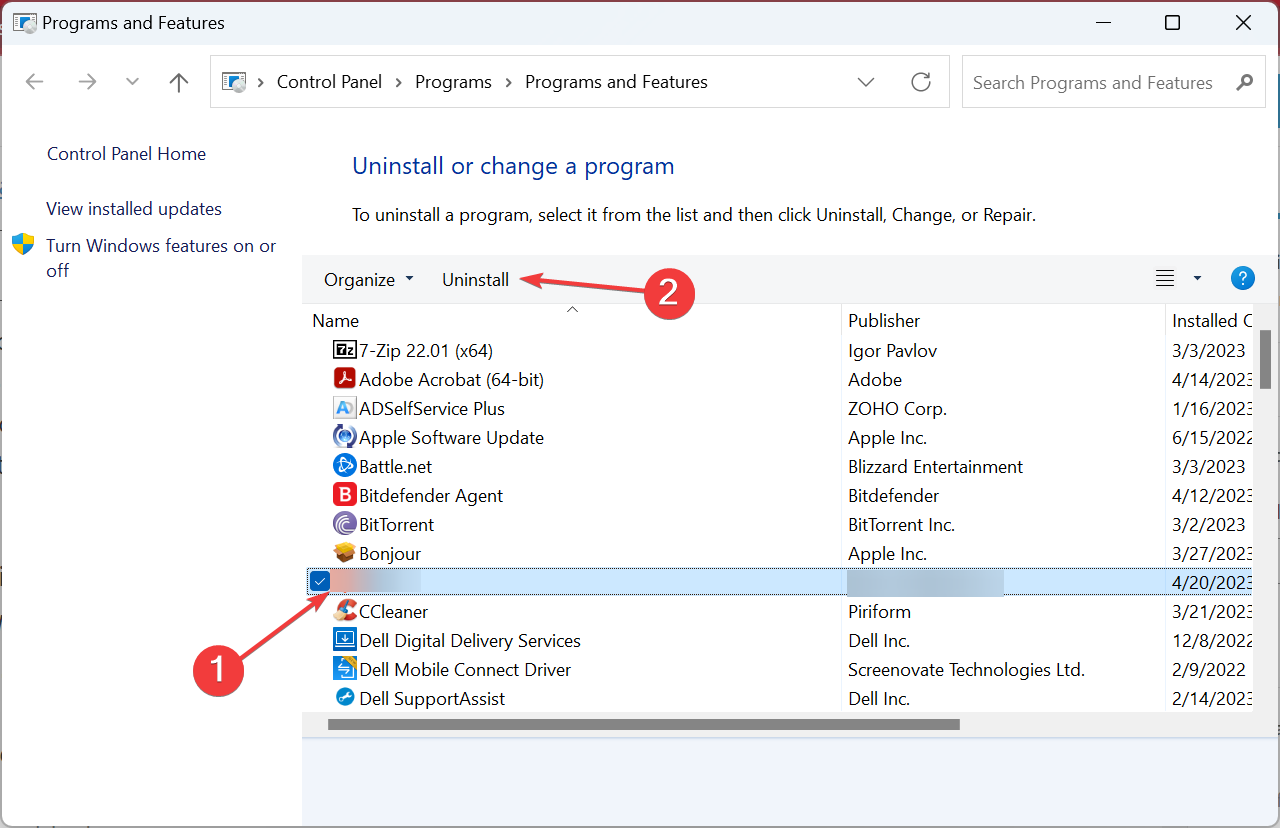Click the Dell SupportAssist icon

click(345, 698)
